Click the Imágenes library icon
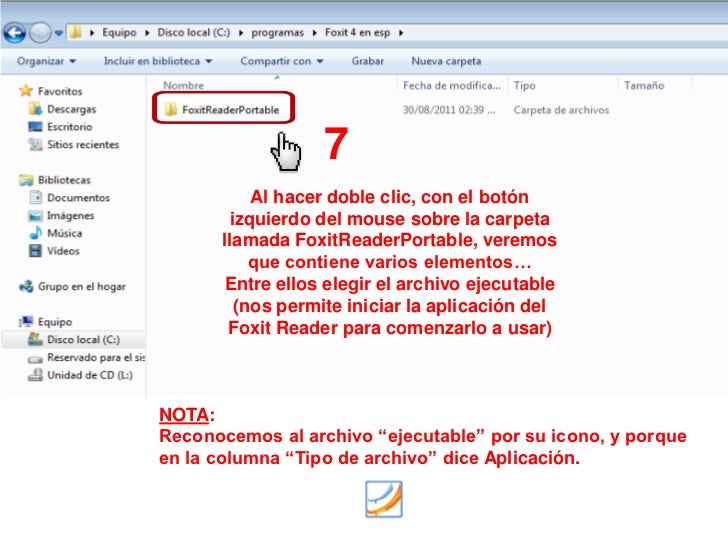728x546 pixels. [x=35, y=215]
